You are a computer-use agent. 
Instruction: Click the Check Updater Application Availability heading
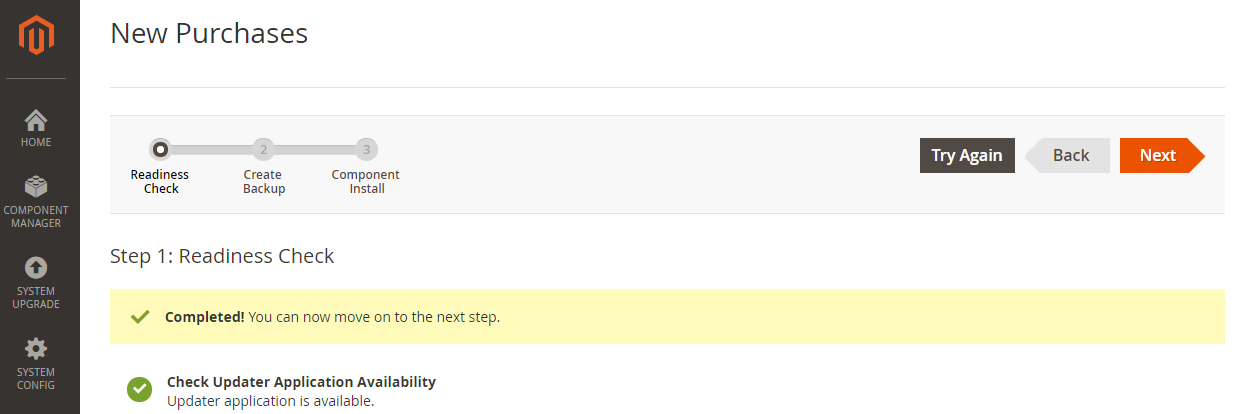pos(301,382)
